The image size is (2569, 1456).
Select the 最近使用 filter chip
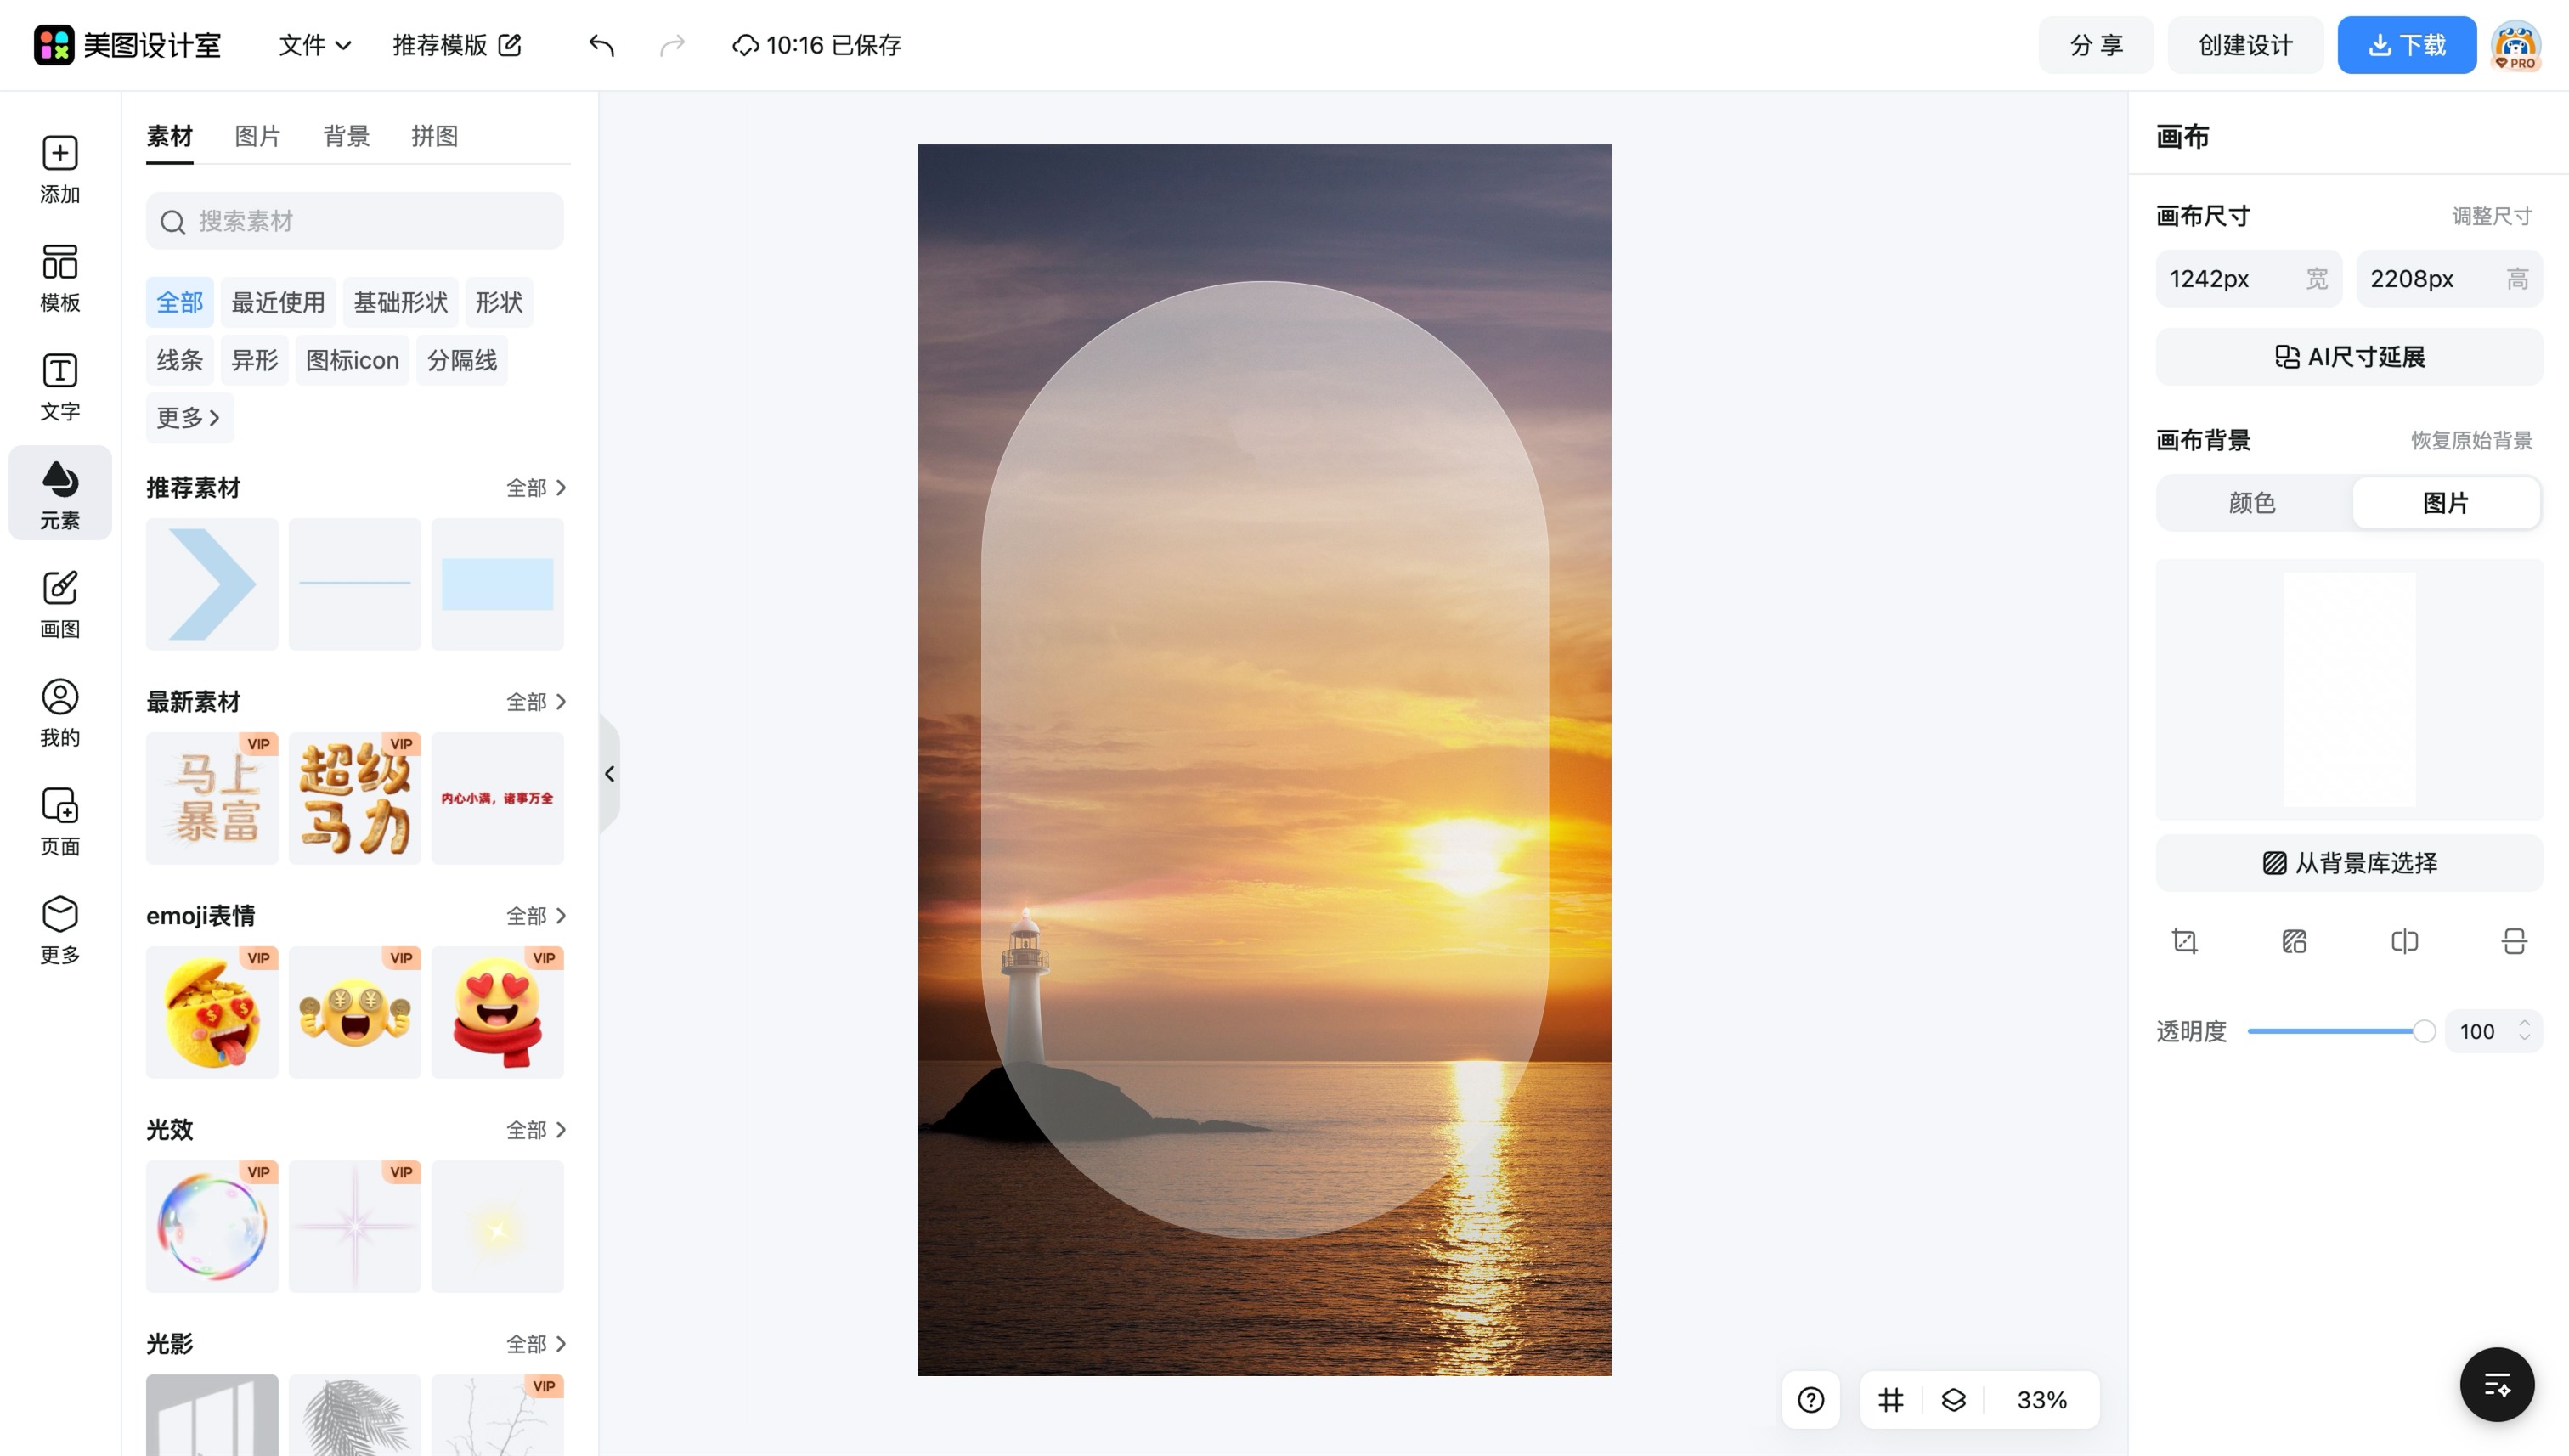click(x=278, y=302)
